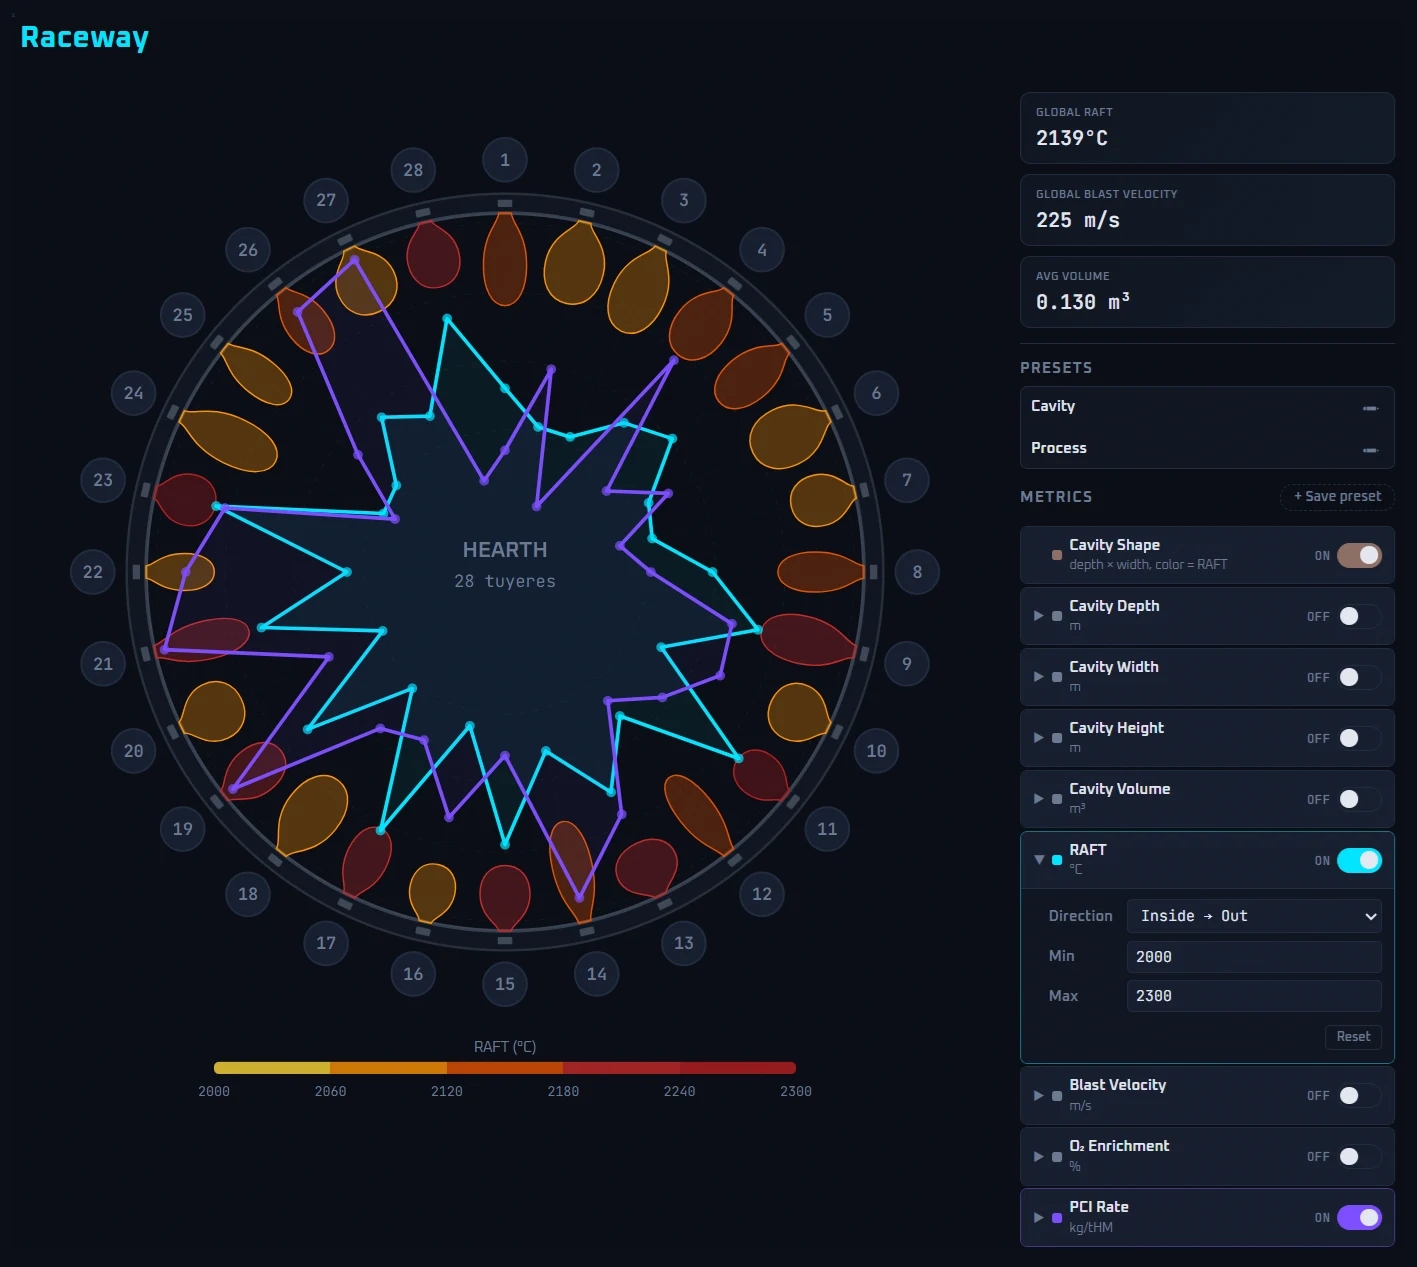Select tuyere marker 1 at the top
The height and width of the screenshot is (1267, 1417).
(505, 160)
